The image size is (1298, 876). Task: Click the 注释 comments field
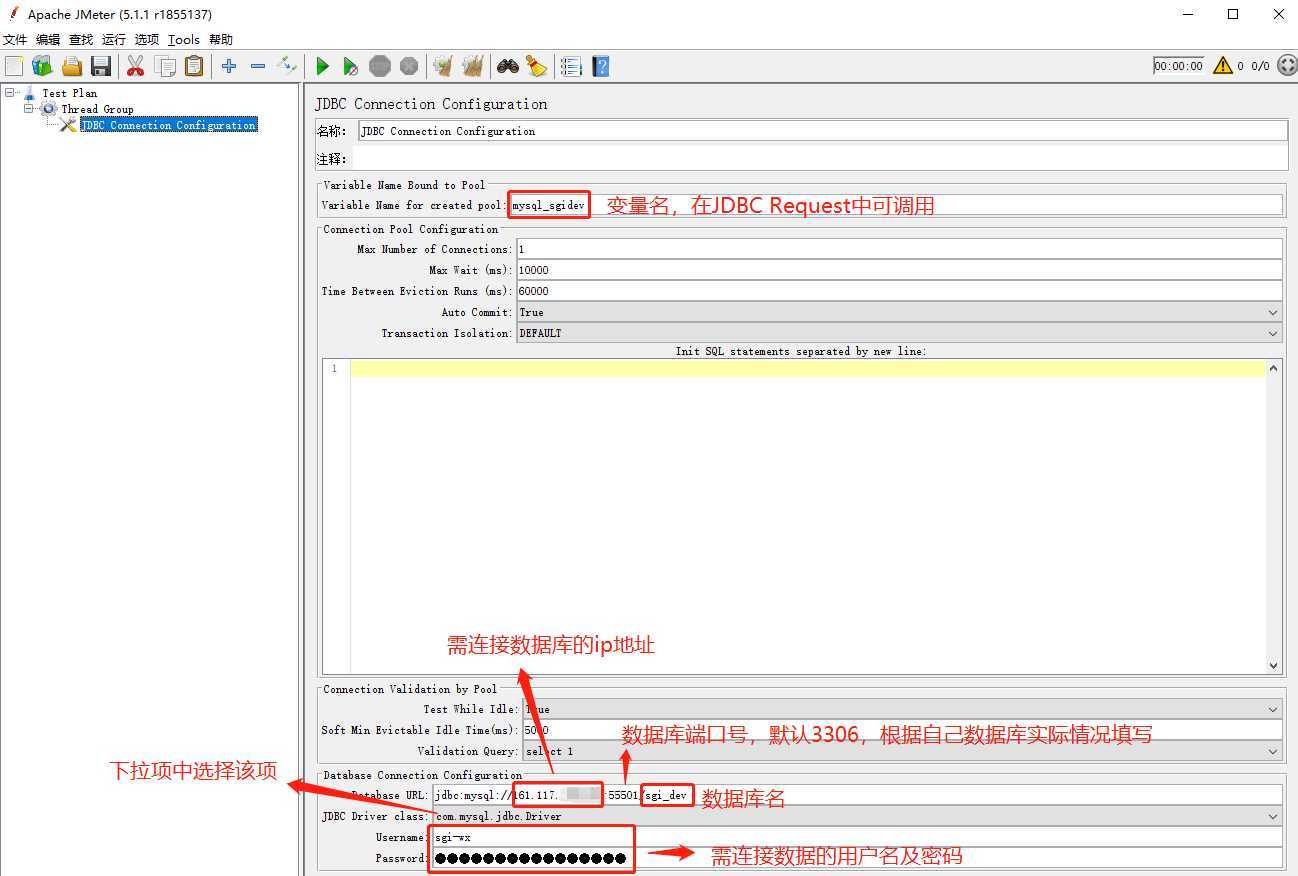tap(819, 158)
